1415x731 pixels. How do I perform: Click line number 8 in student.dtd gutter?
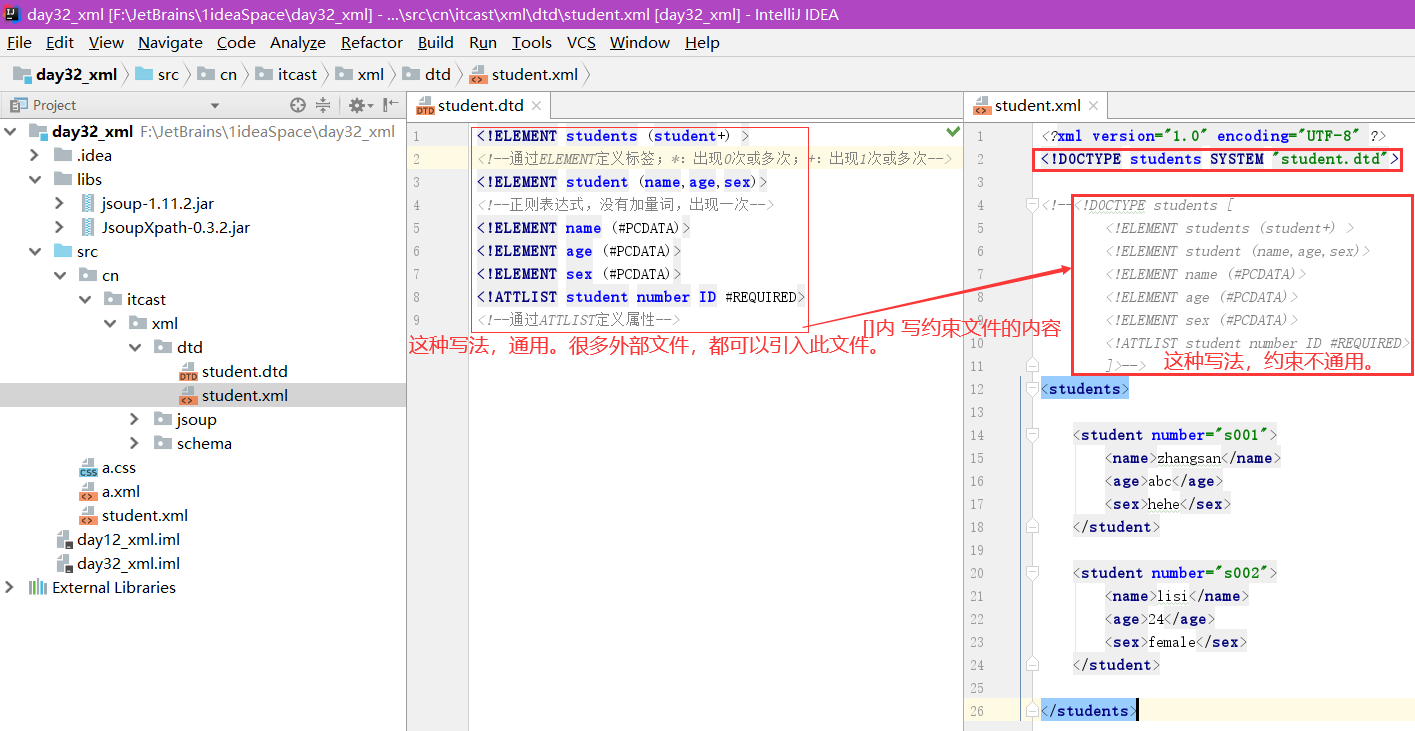point(415,297)
